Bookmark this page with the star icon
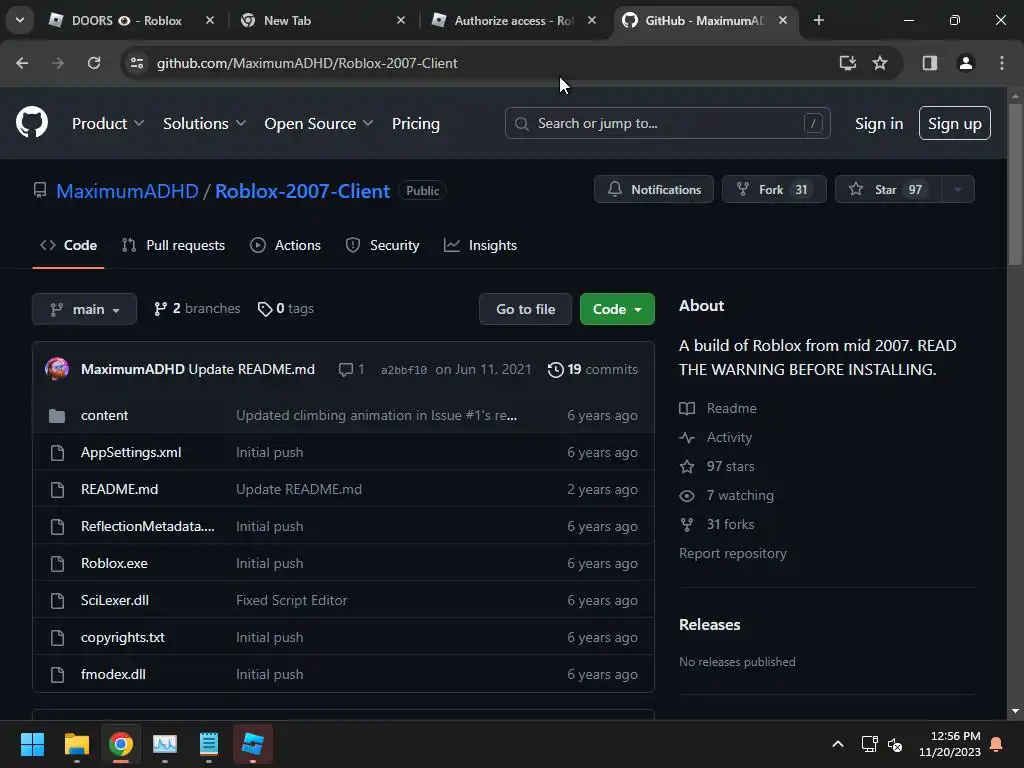This screenshot has height=768, width=1024. coord(880,63)
